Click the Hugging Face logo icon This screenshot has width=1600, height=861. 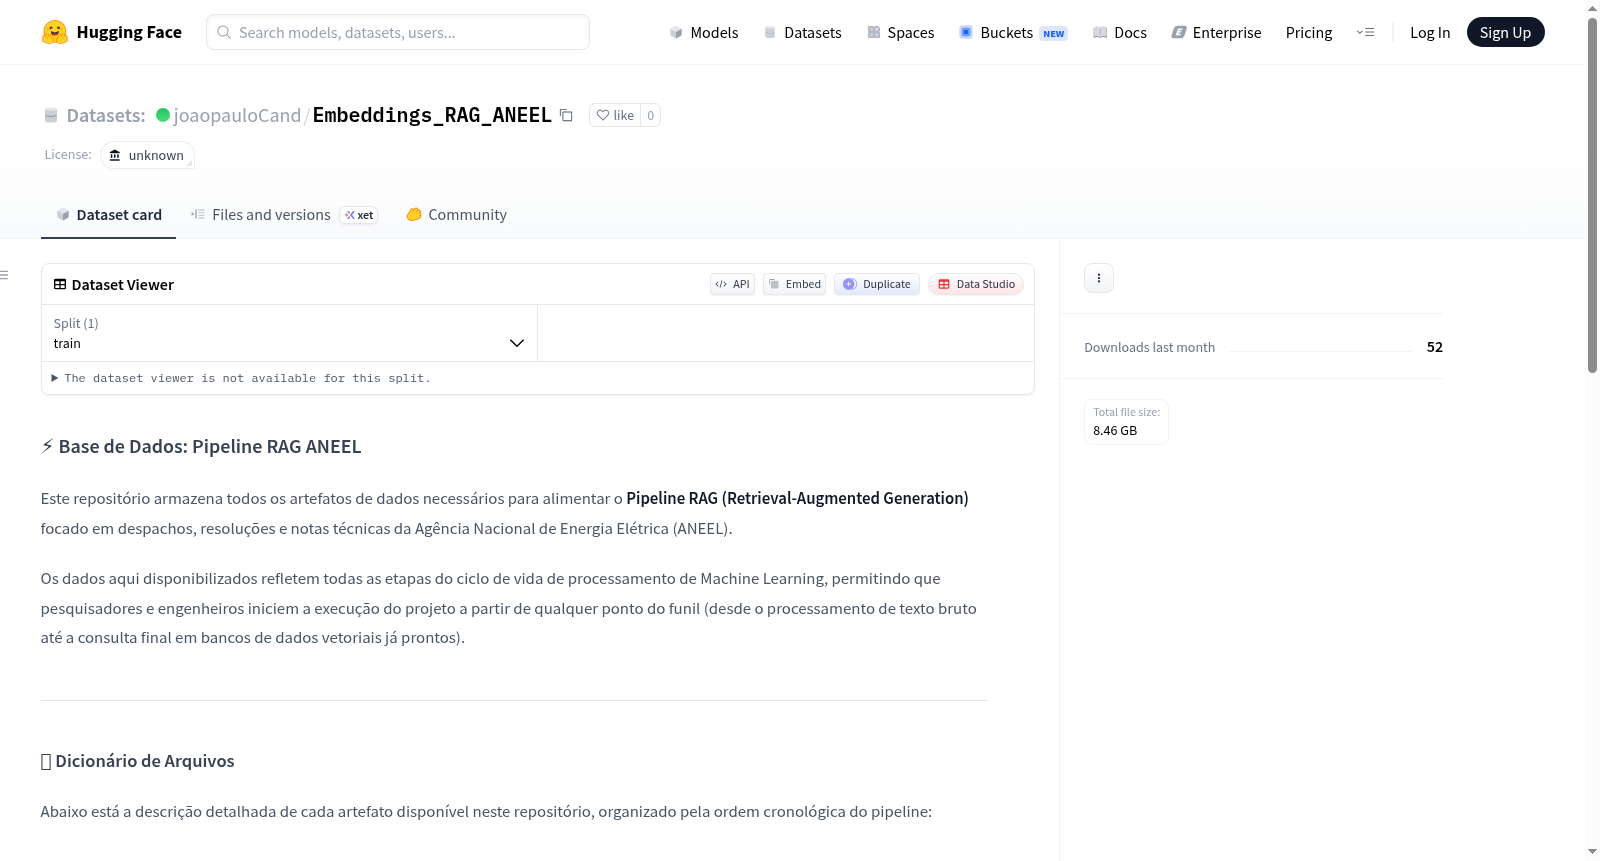pyautogui.click(x=55, y=32)
